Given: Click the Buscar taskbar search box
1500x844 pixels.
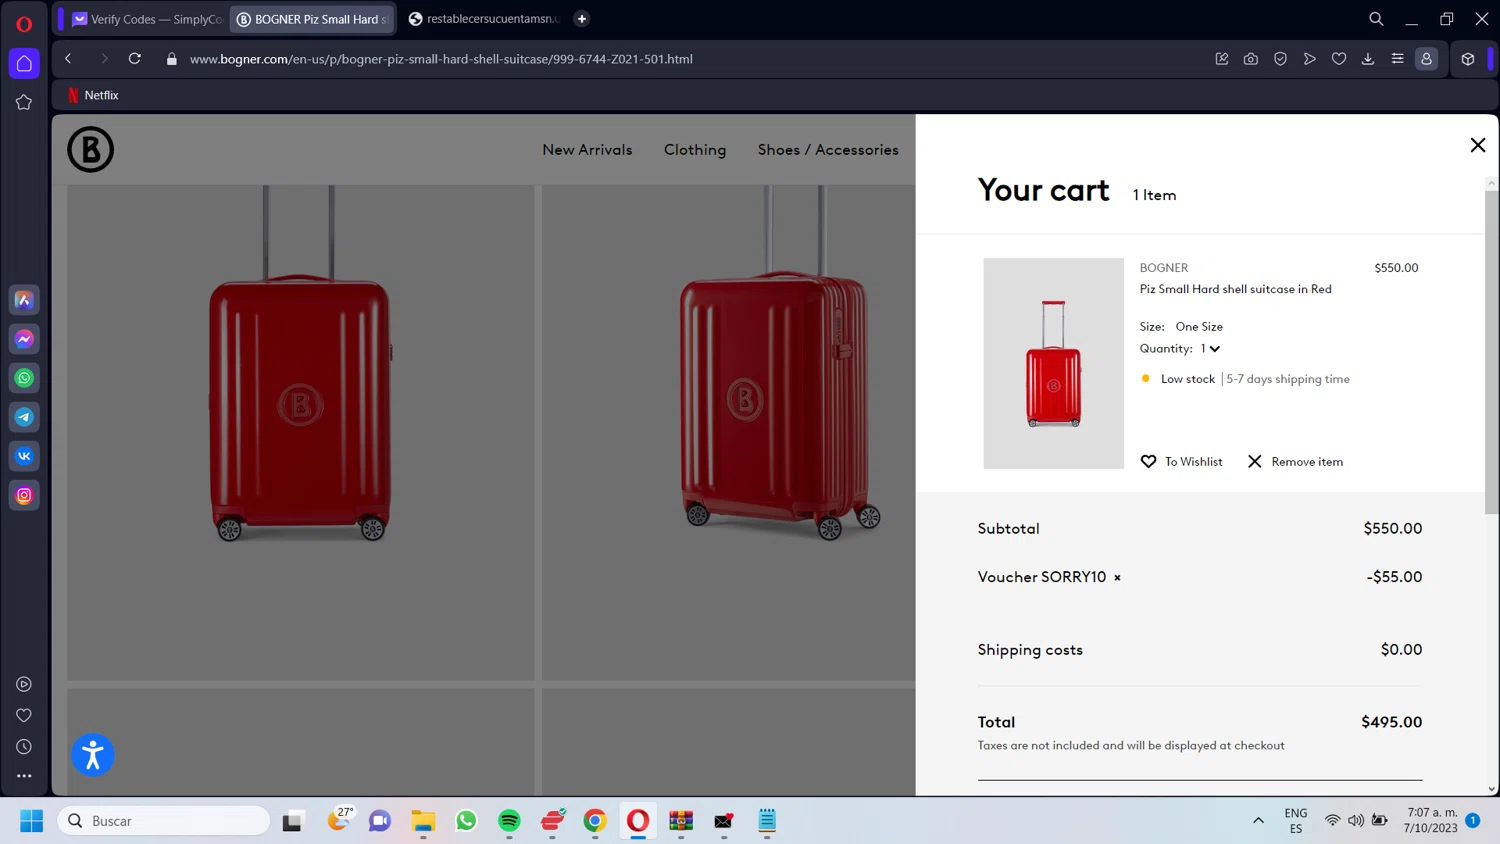Looking at the screenshot, I should 163,821.
